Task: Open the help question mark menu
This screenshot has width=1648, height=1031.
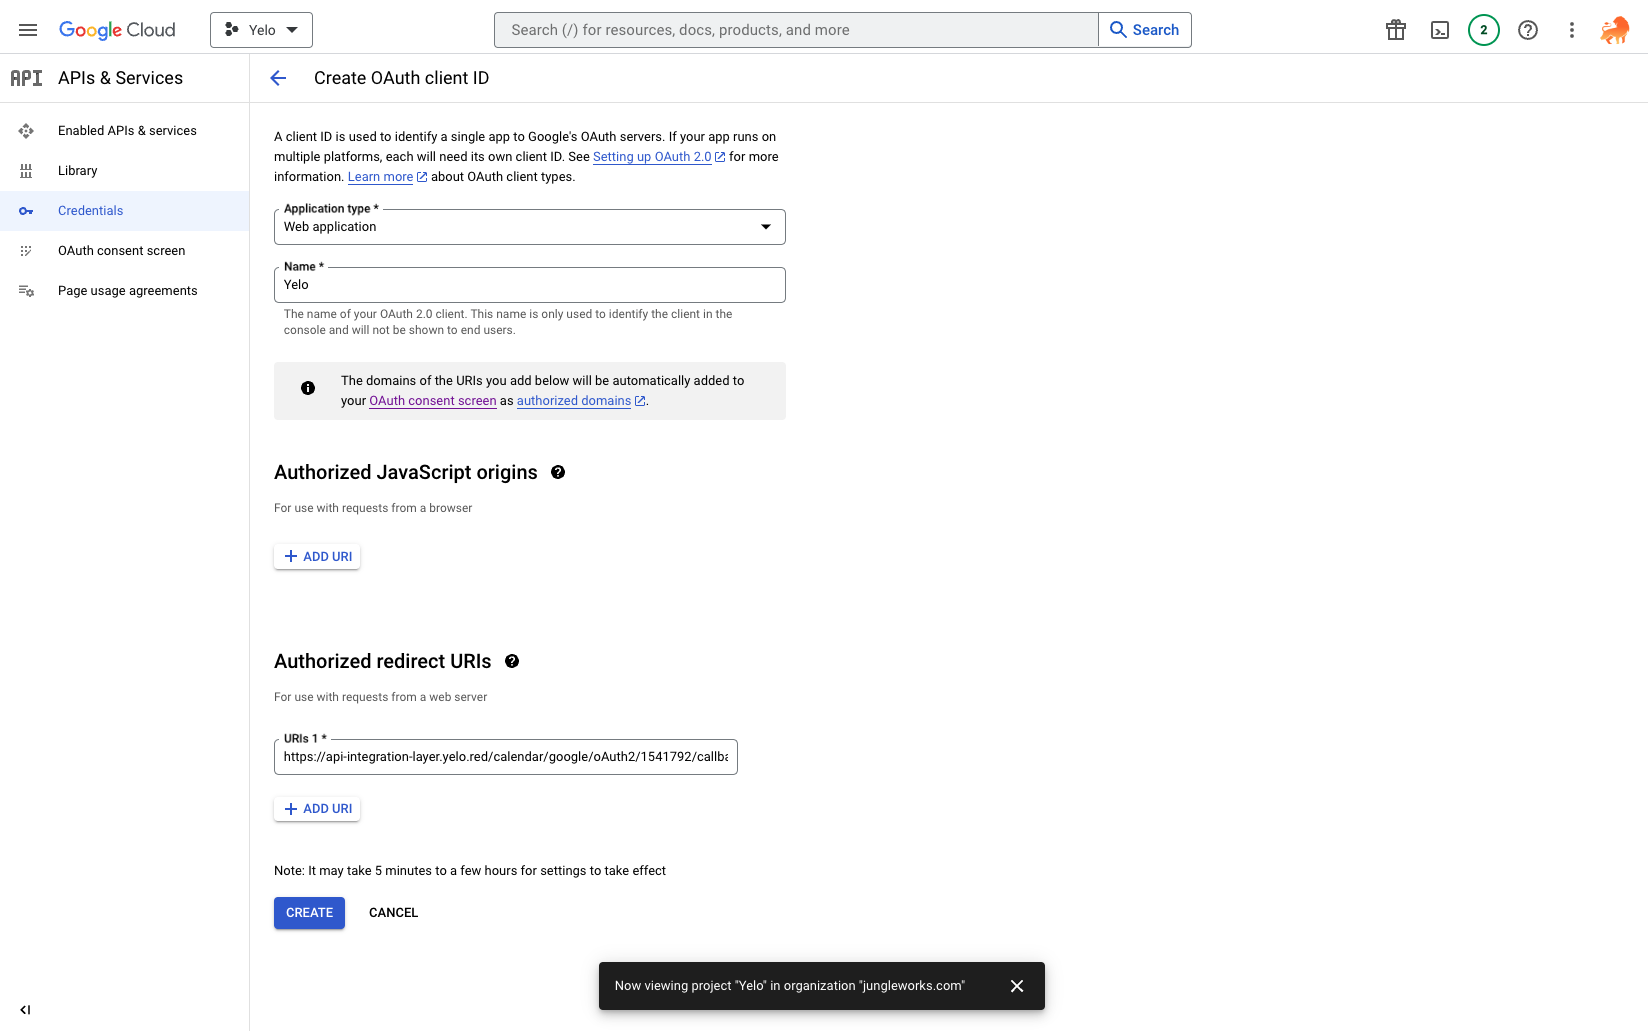Action: (1528, 30)
